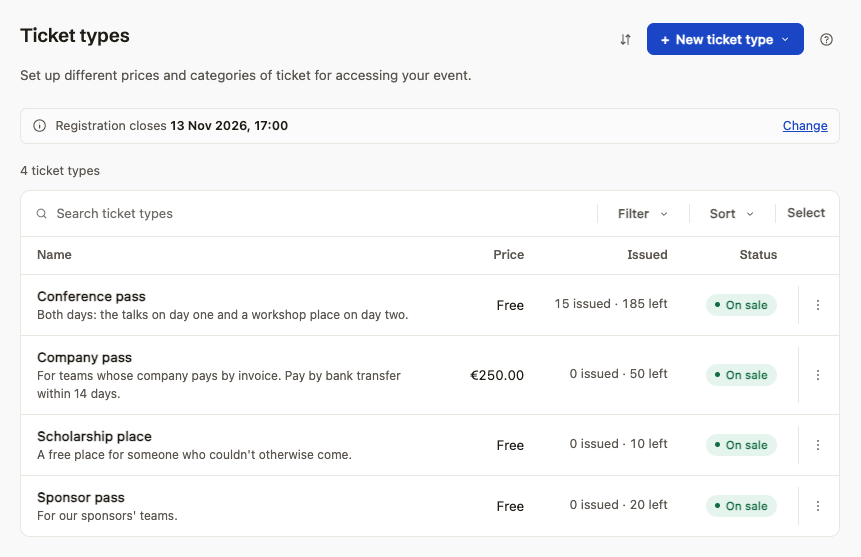
Task: Expand the Filter dropdown
Action: tap(642, 214)
